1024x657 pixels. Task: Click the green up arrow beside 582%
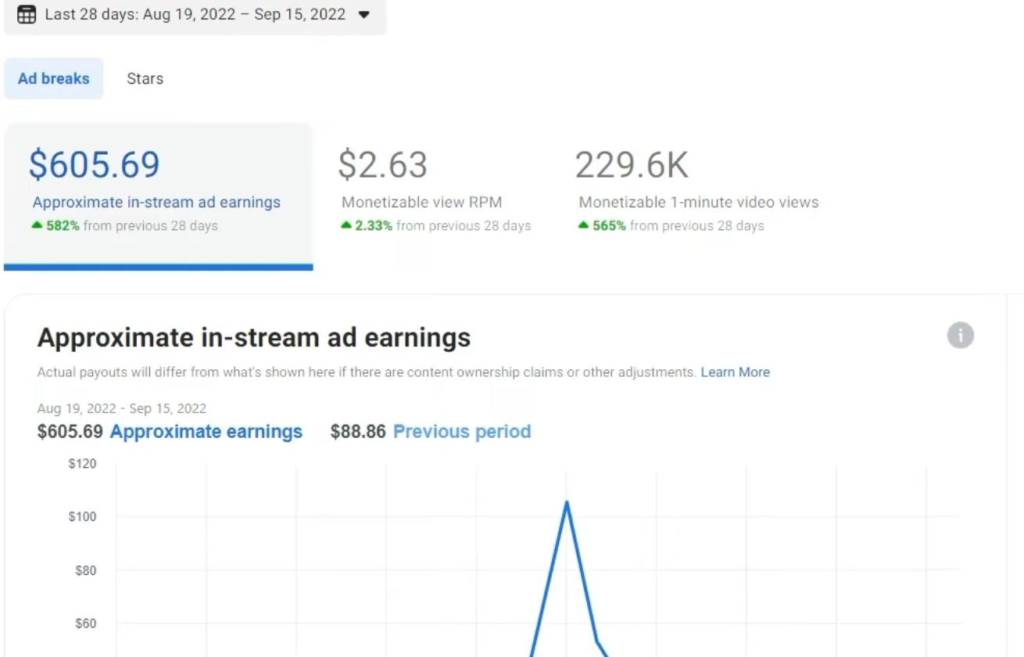(38, 226)
